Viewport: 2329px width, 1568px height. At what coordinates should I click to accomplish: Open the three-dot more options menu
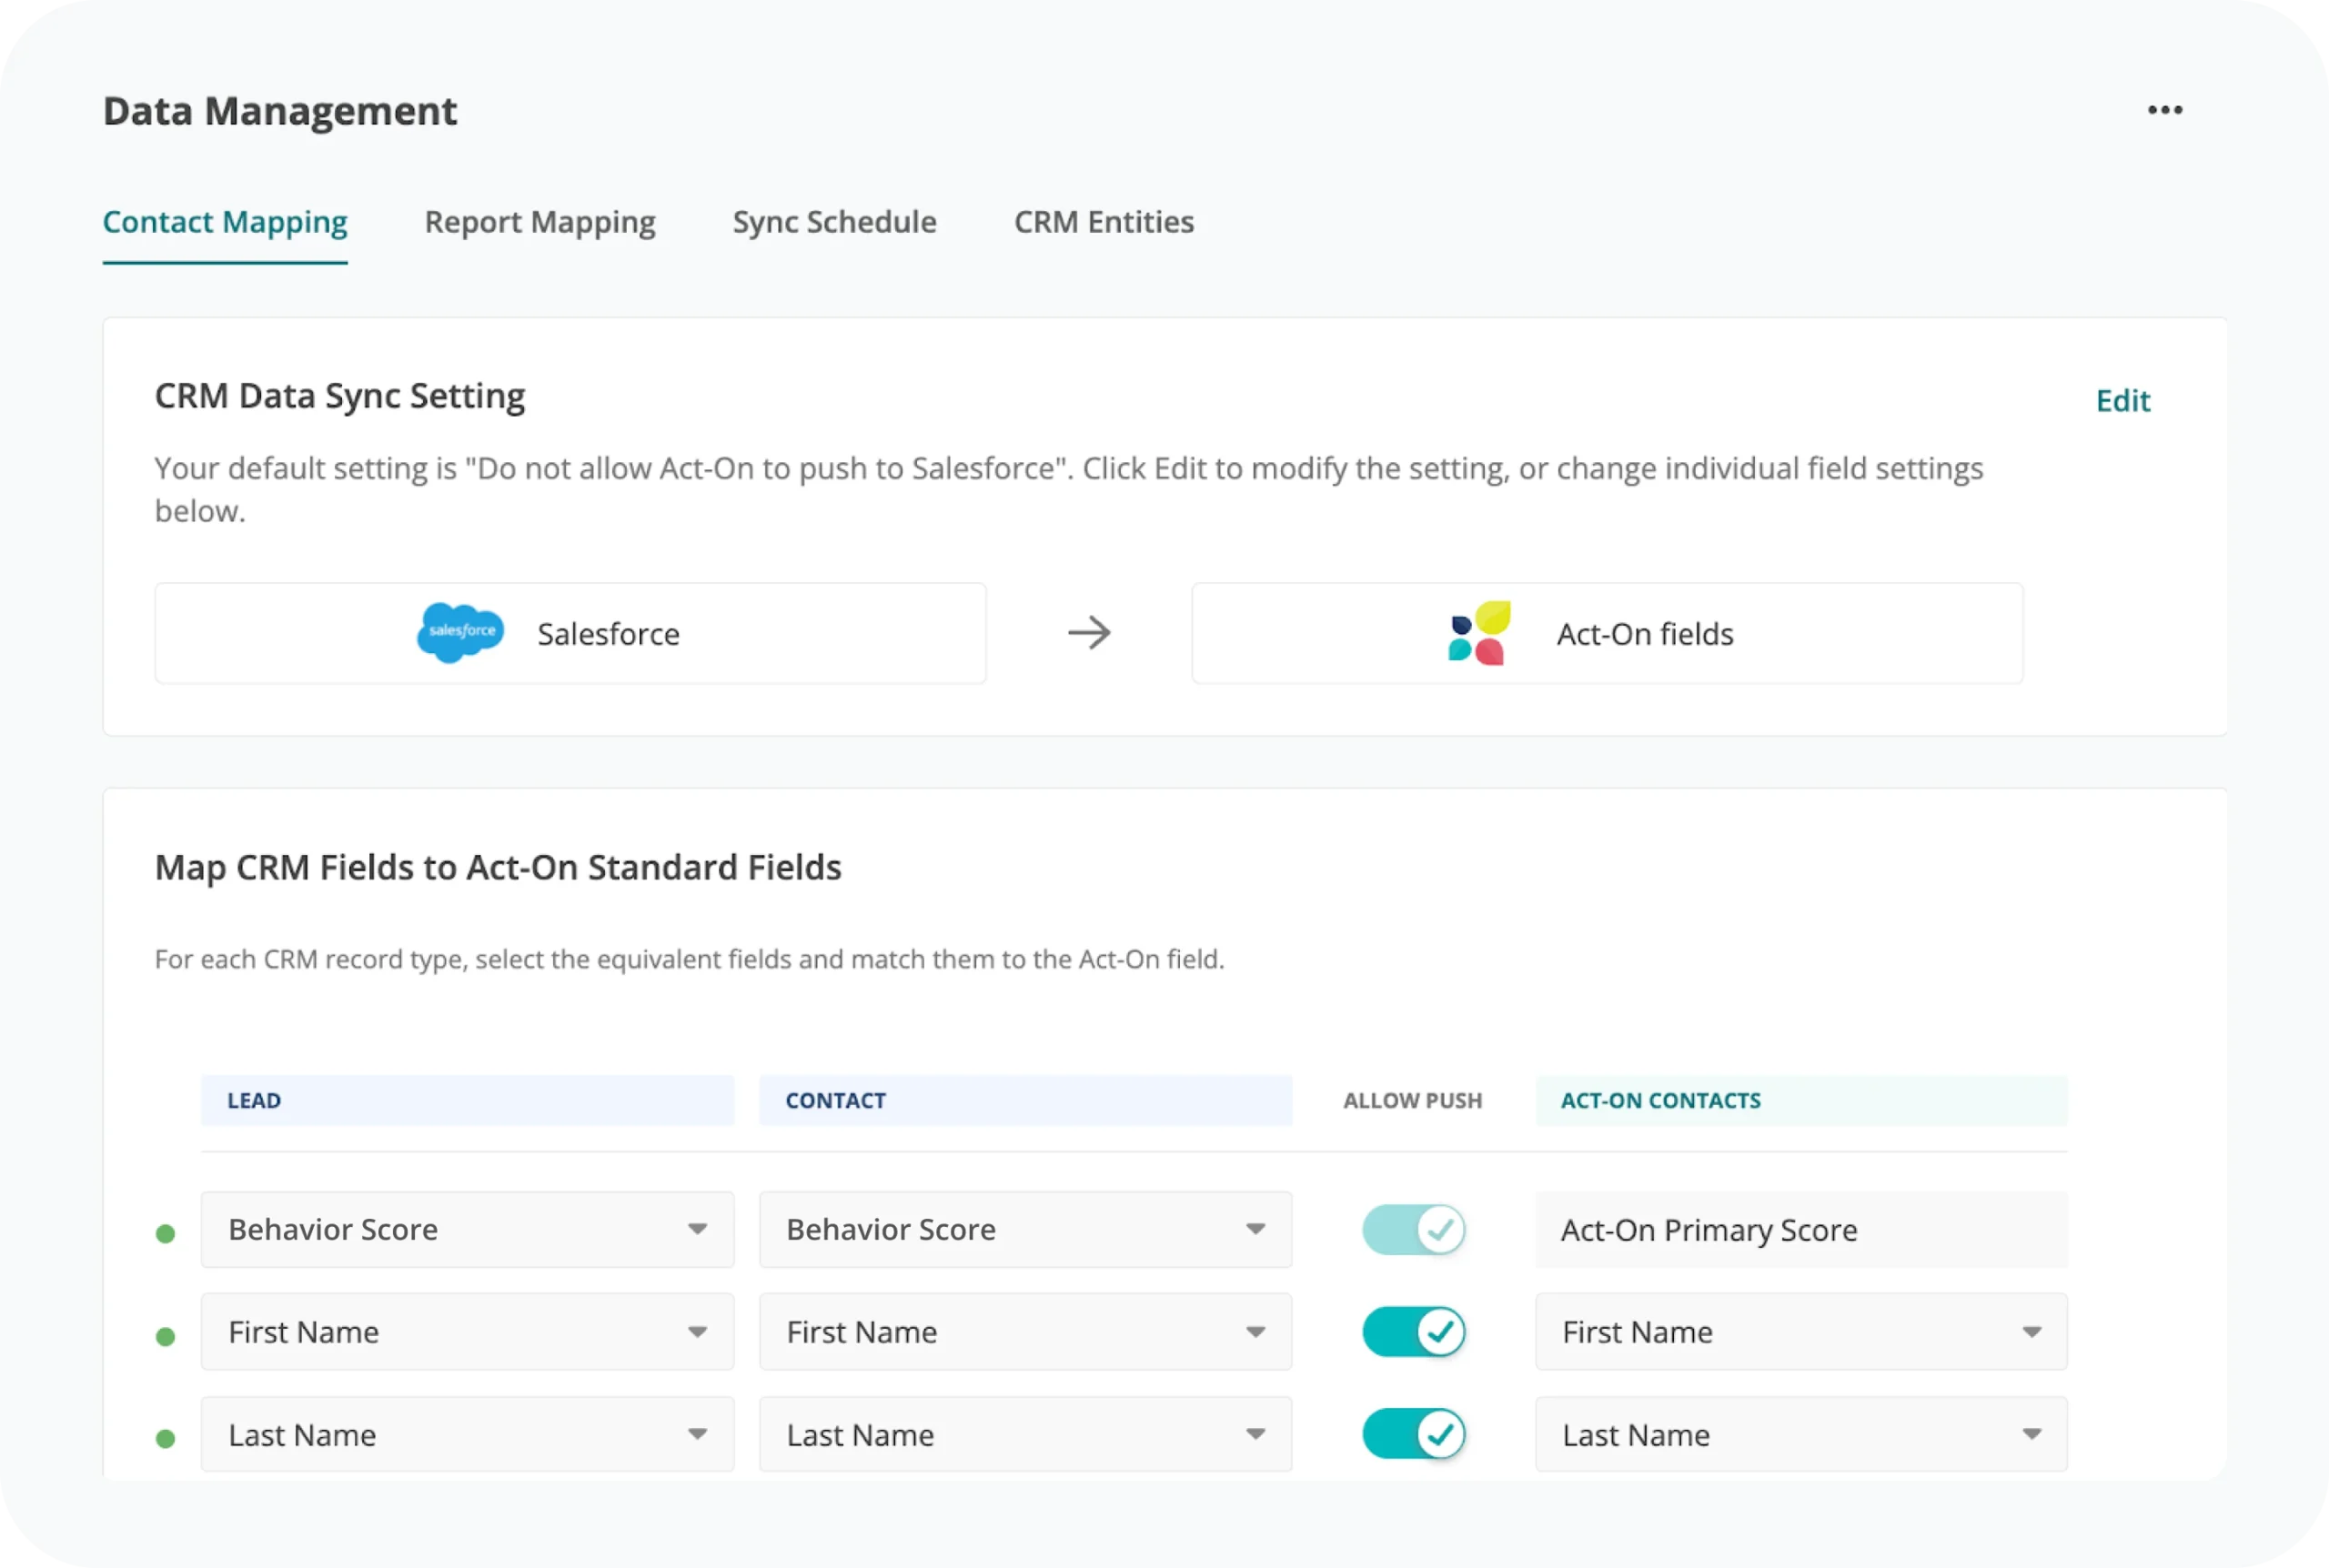coord(2164,110)
